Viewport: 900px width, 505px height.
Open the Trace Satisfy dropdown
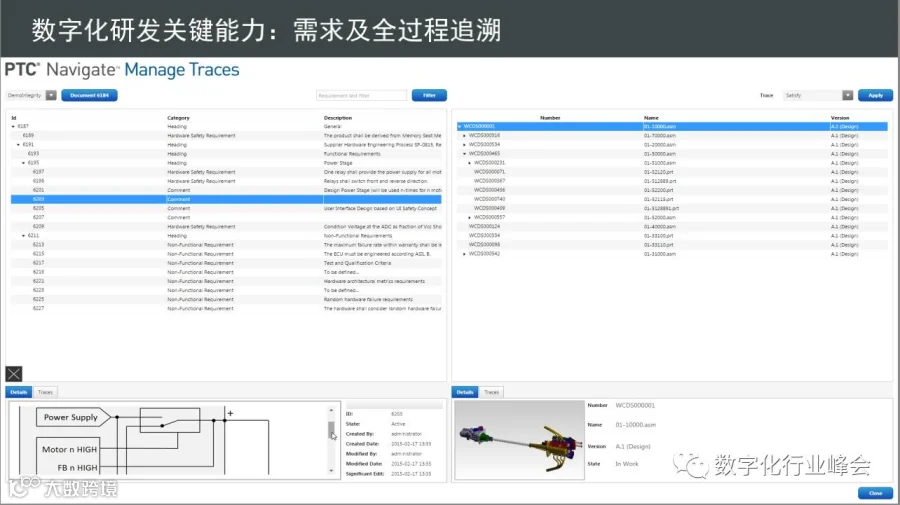(847, 95)
